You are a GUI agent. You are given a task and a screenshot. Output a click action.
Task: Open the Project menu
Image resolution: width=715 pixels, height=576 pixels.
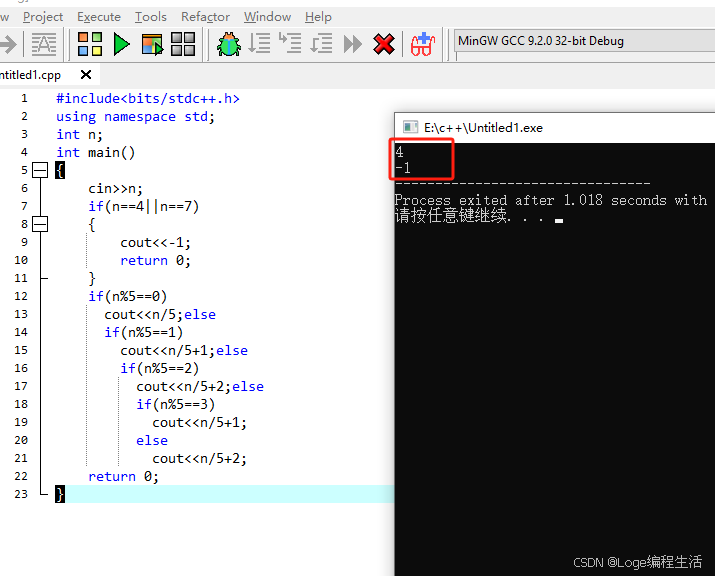tap(43, 17)
